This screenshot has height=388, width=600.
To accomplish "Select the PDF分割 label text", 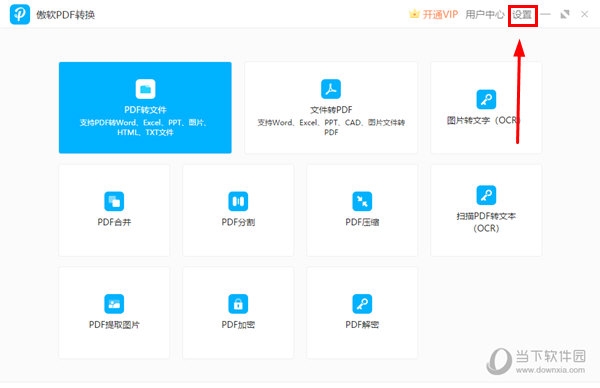I will [x=238, y=222].
